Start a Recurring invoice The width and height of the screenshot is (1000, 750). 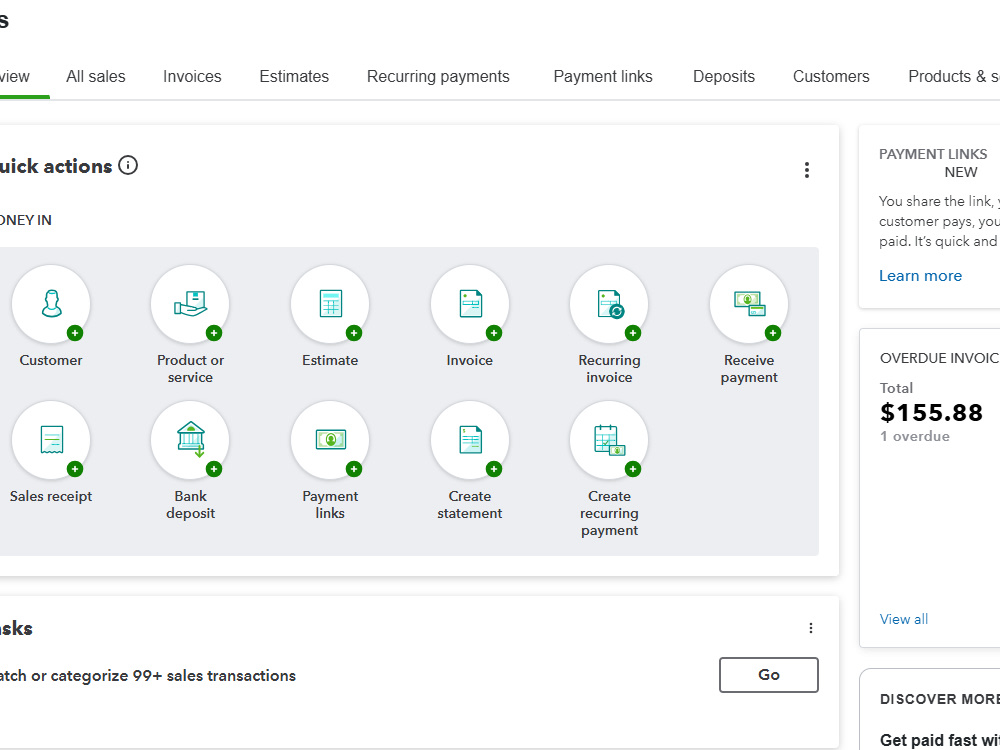(609, 304)
